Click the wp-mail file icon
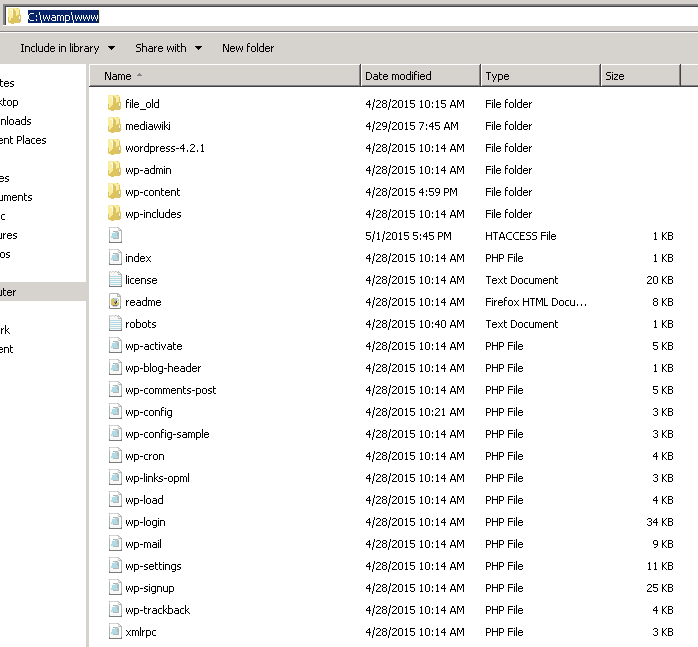Screen dimensions: 698x647 (x=115, y=543)
